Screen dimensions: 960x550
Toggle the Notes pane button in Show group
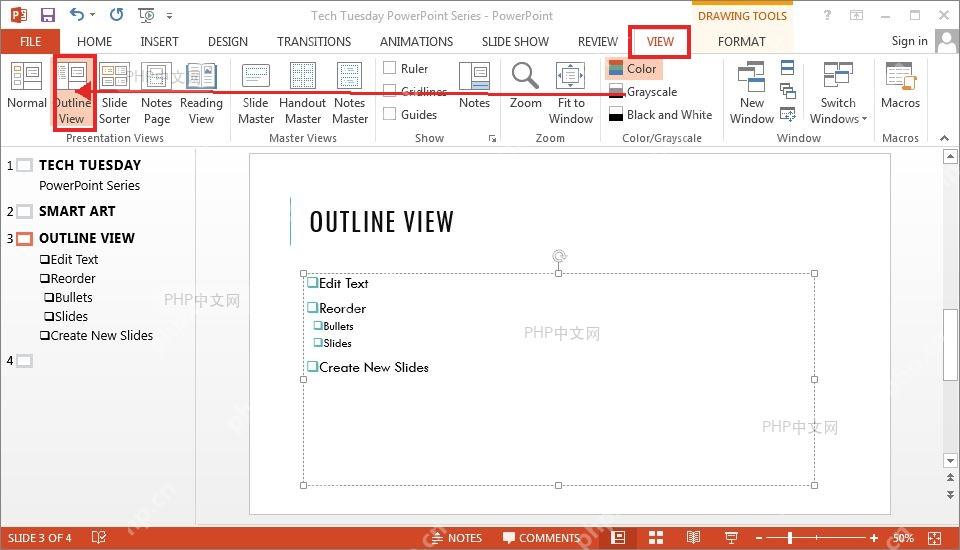pyautogui.click(x=474, y=86)
